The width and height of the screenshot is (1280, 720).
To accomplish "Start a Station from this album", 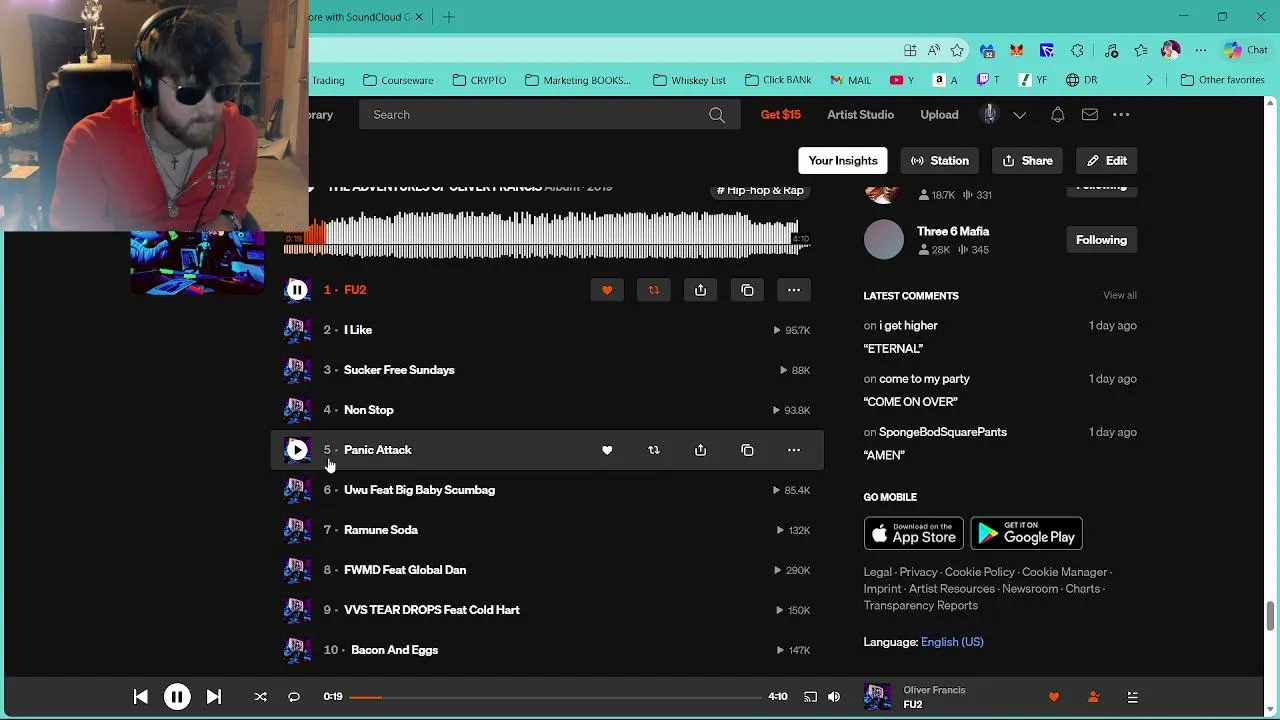I will [x=940, y=161].
